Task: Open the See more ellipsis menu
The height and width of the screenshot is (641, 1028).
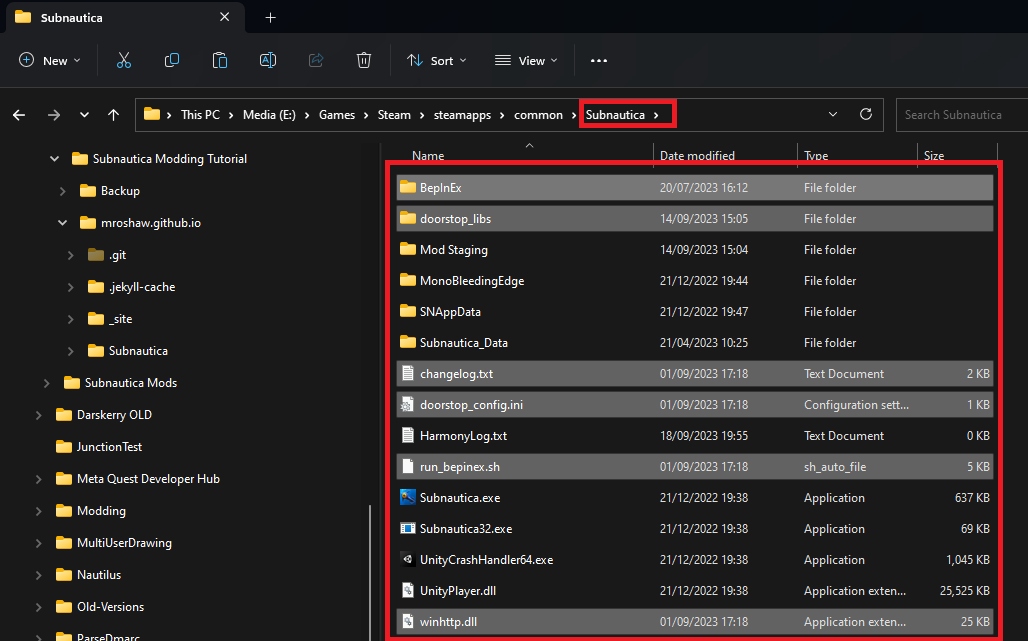Action: (x=599, y=61)
